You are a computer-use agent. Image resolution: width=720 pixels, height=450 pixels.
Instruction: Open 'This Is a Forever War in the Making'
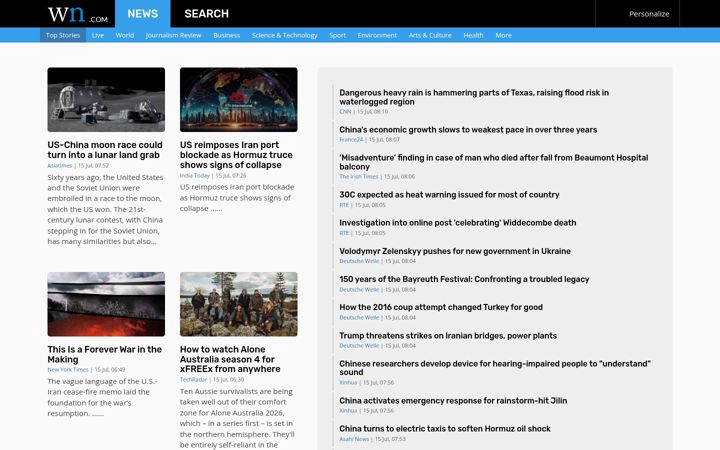[x=104, y=354]
